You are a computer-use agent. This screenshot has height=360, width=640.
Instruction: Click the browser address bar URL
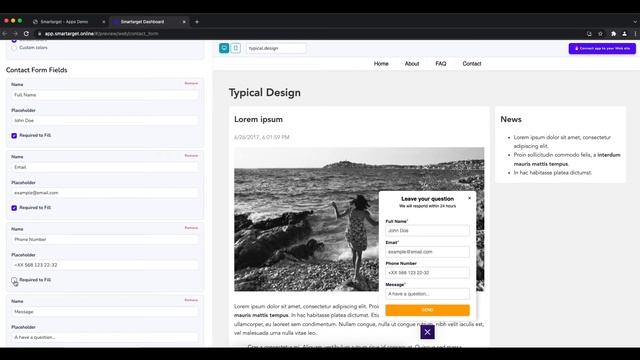[x=102, y=34]
